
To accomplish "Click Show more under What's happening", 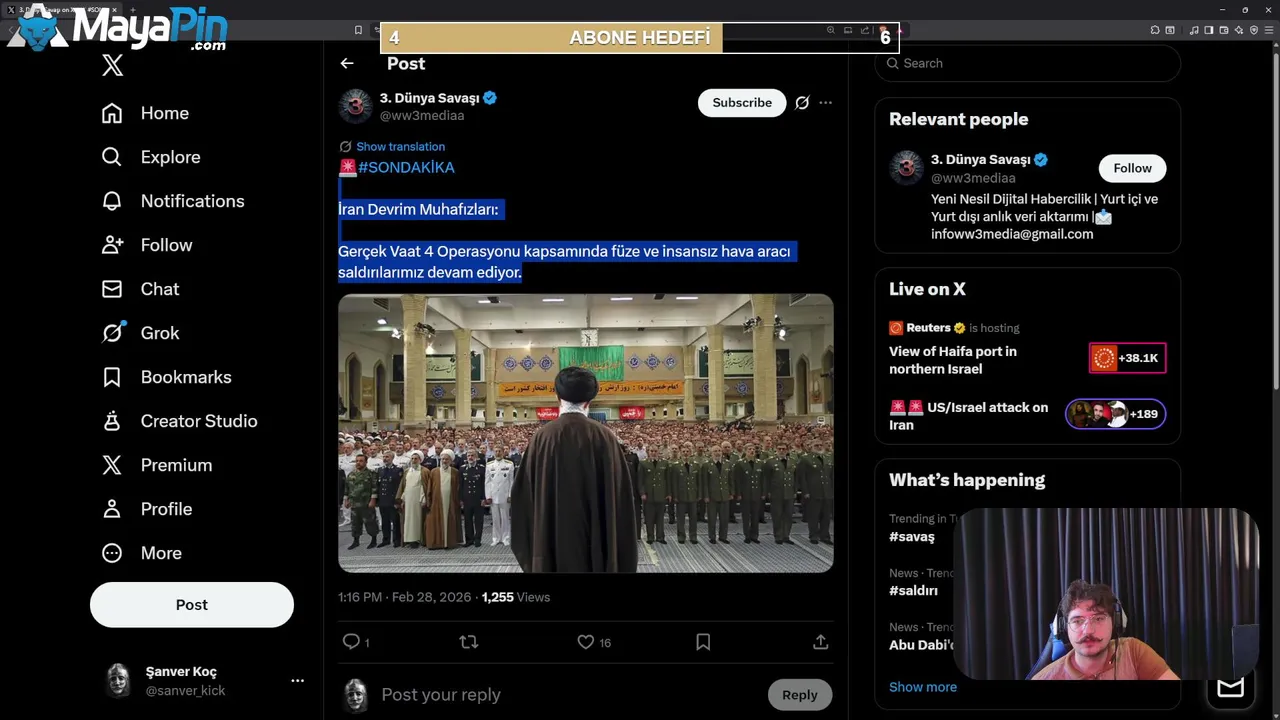I will 923,687.
